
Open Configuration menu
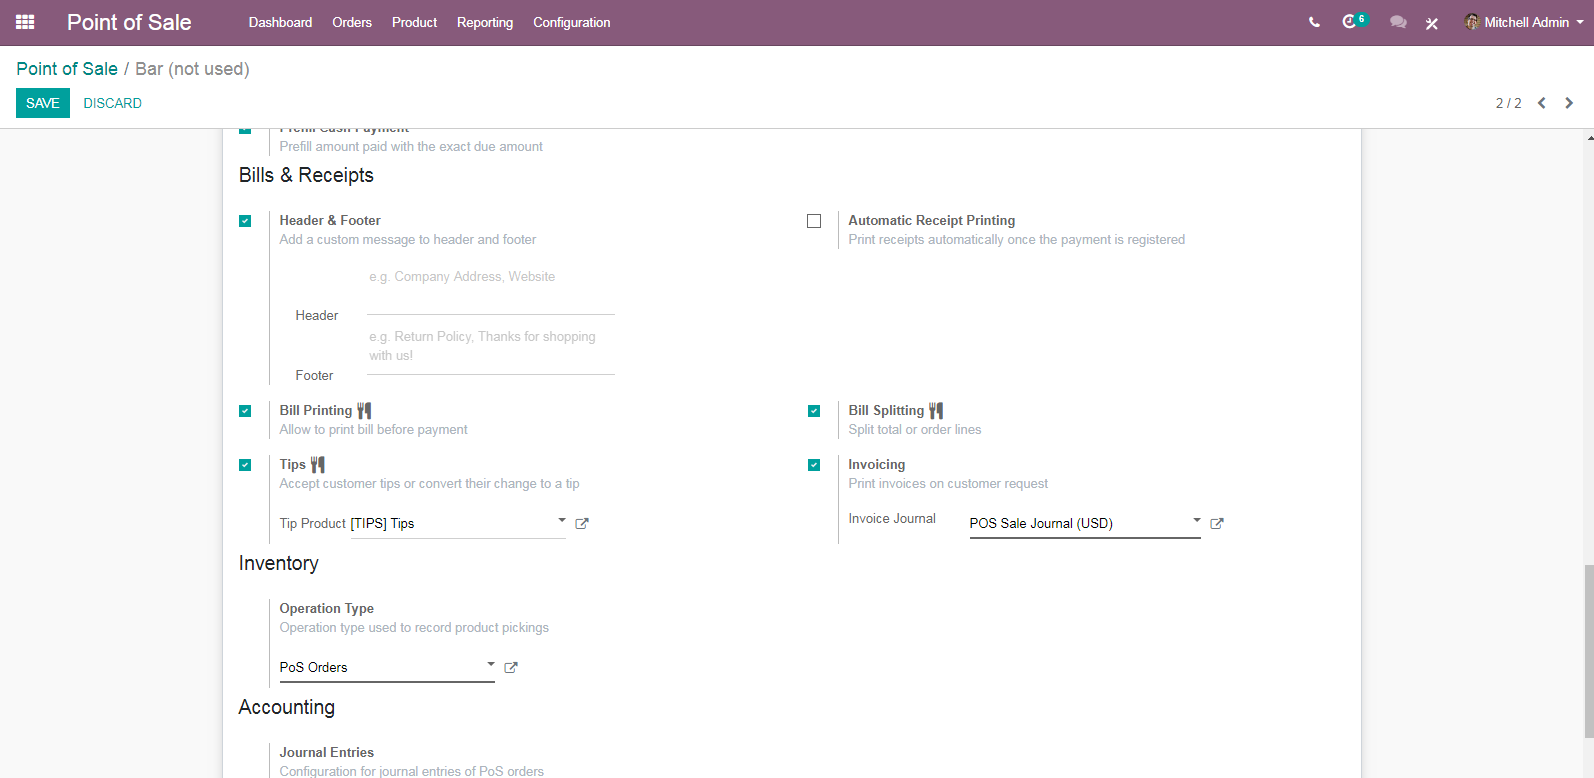571,22
